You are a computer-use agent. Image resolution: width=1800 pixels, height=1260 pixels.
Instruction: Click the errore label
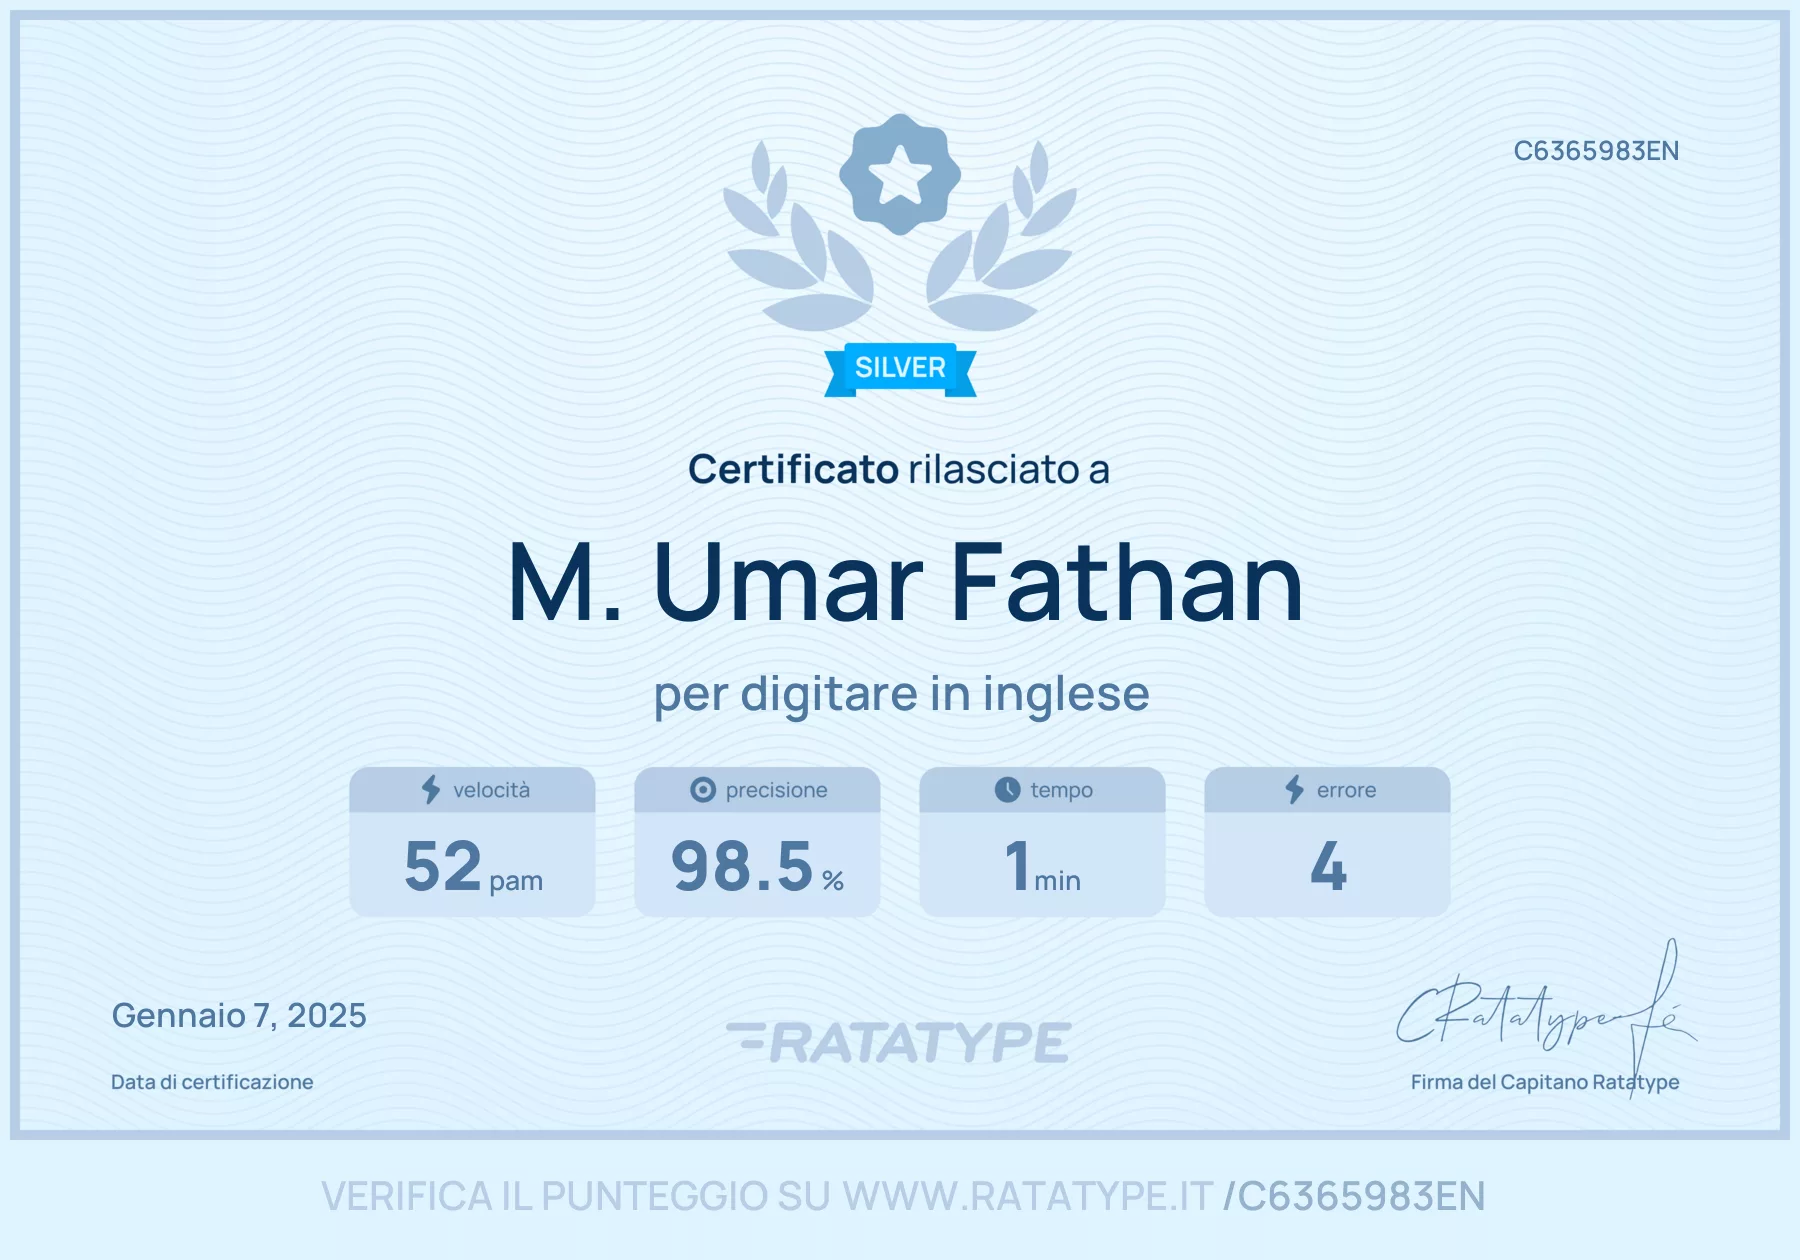click(1346, 790)
